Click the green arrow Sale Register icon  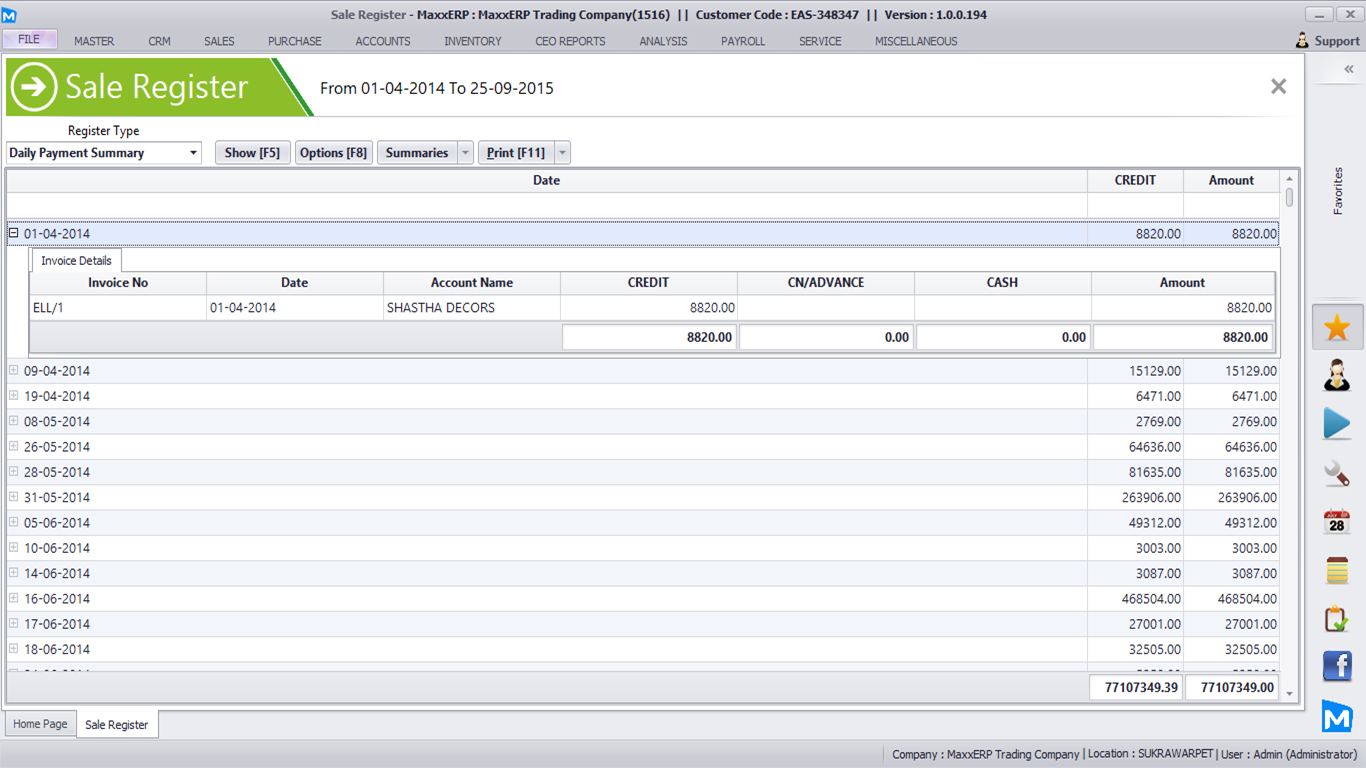[34, 87]
